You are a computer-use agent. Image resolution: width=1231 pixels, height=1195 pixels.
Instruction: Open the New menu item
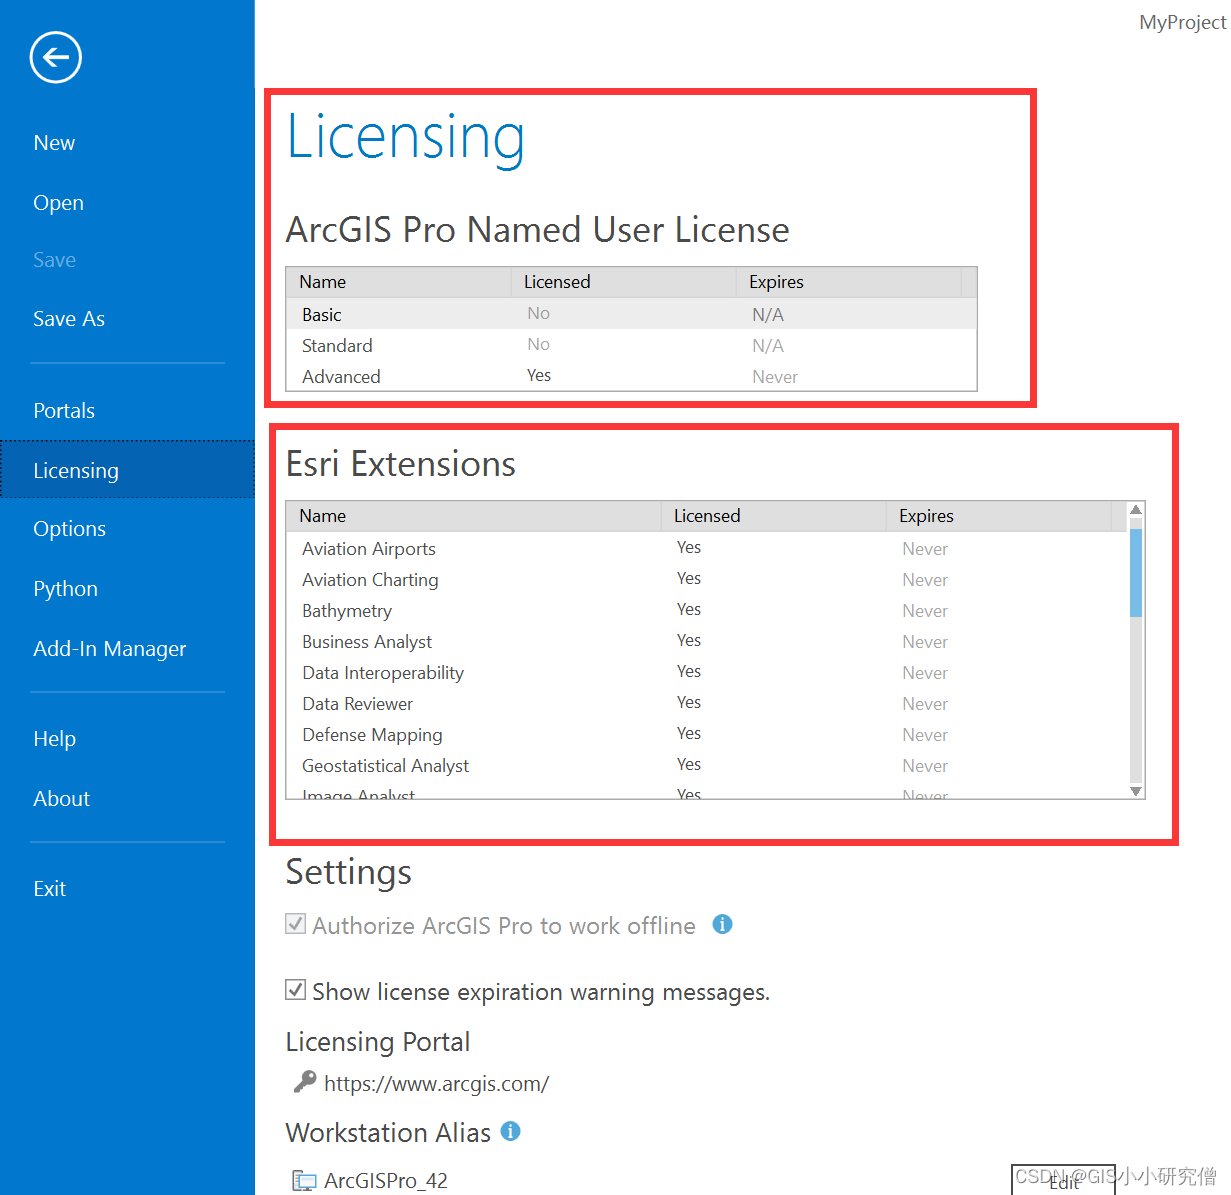point(54,143)
